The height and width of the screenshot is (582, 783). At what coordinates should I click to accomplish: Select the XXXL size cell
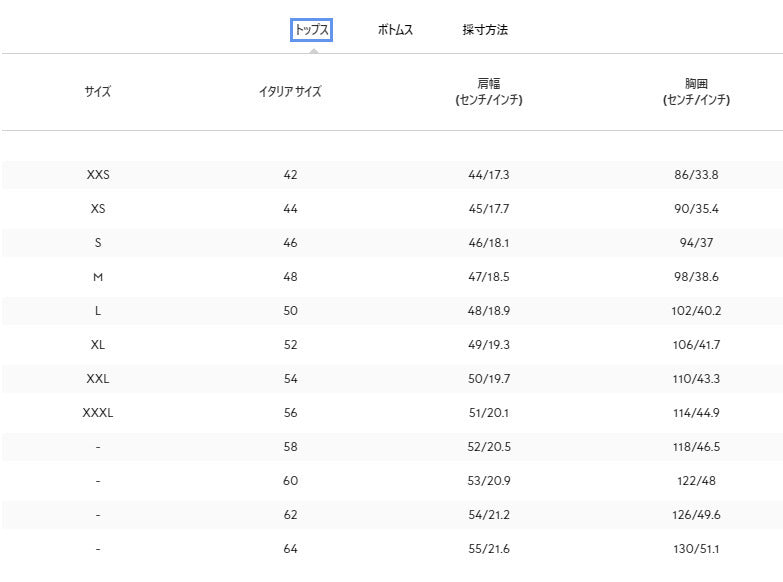[98, 413]
